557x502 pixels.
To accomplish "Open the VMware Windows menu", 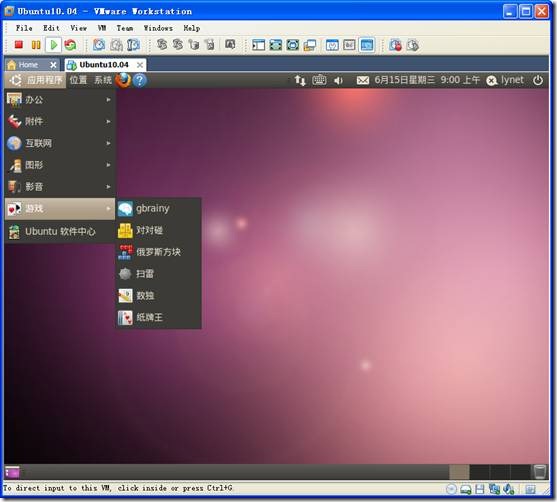I will click(x=158, y=28).
